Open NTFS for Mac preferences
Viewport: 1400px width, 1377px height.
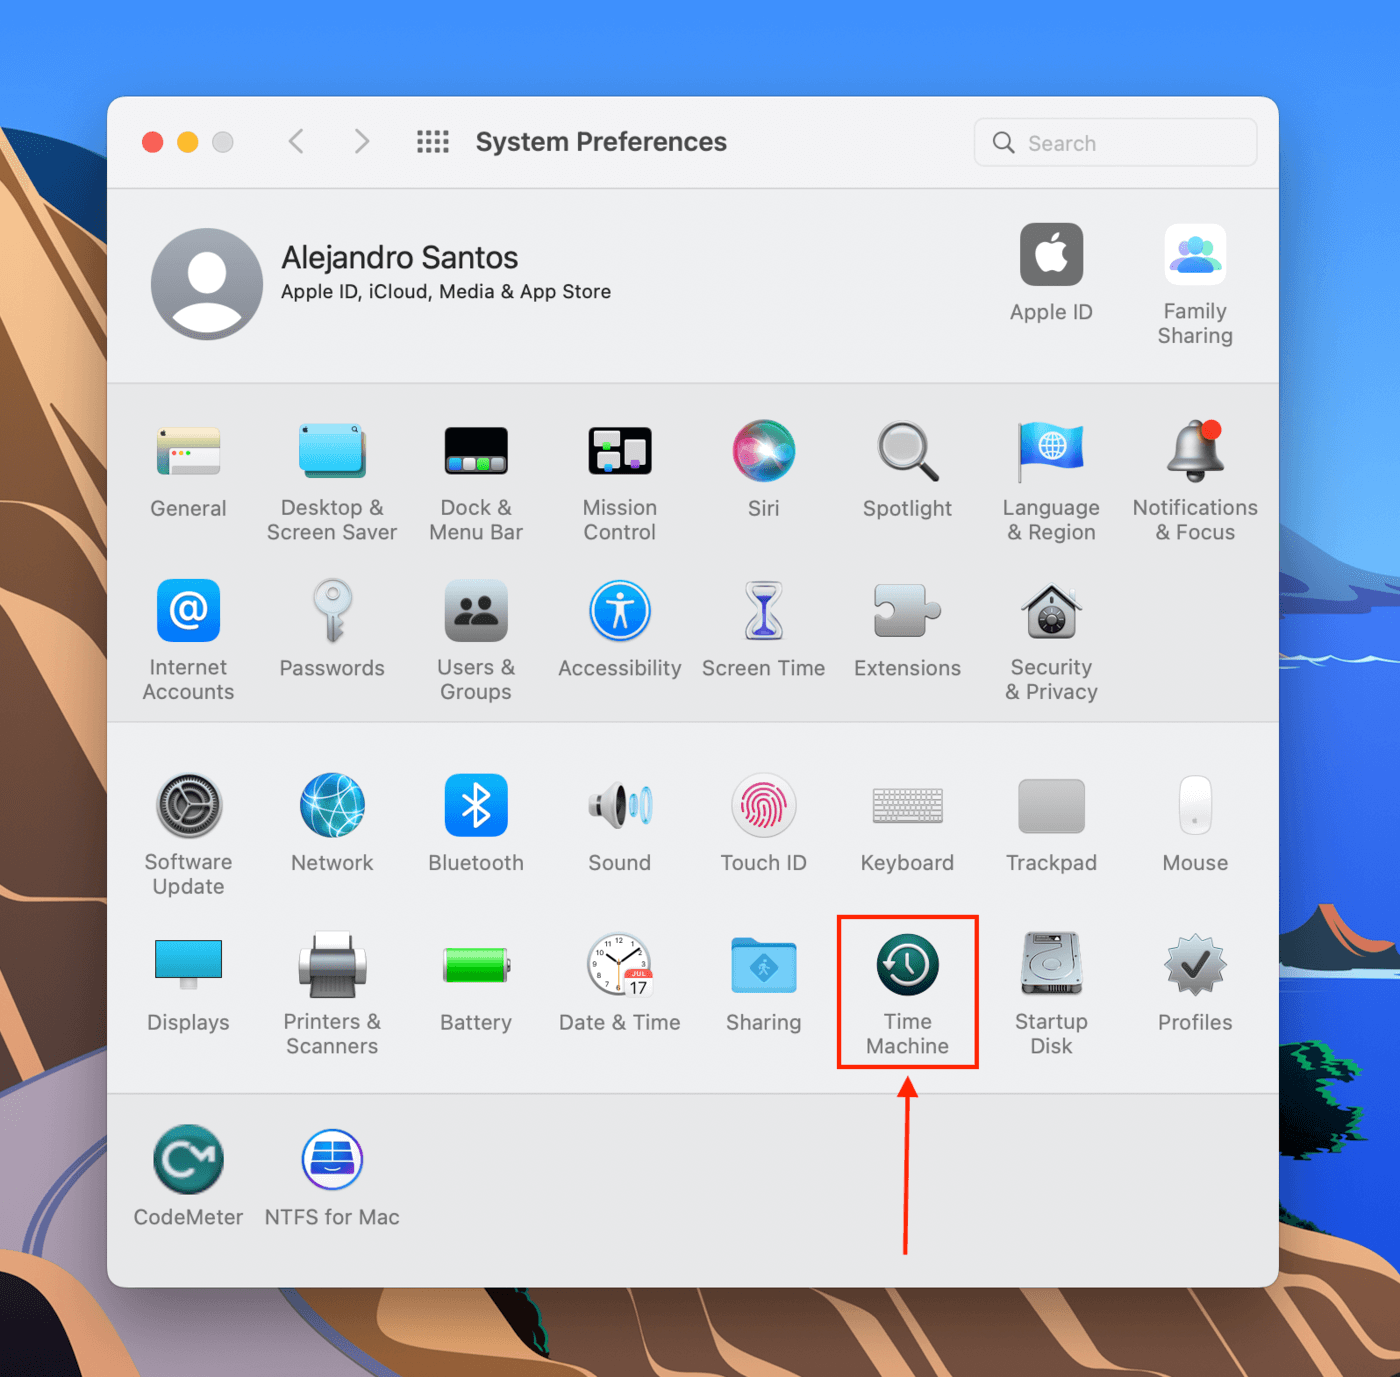tap(331, 1175)
